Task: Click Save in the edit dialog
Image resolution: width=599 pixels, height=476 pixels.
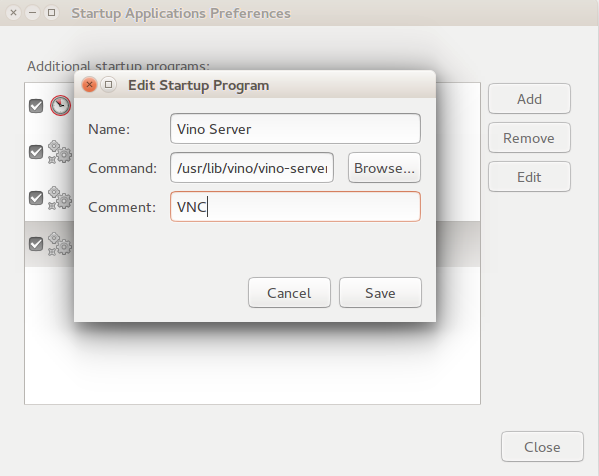Action: (x=380, y=293)
